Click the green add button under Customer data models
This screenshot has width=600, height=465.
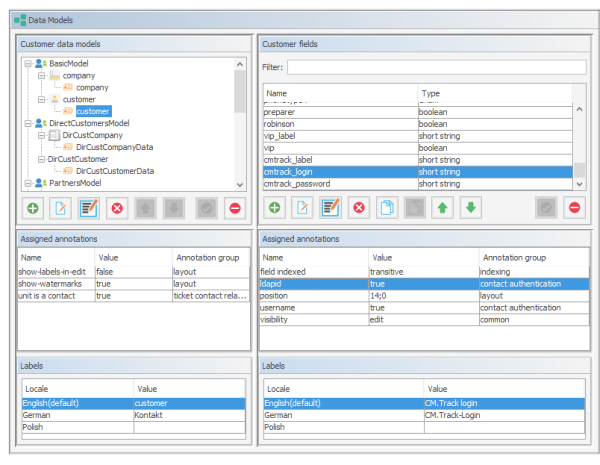pyautogui.click(x=32, y=208)
